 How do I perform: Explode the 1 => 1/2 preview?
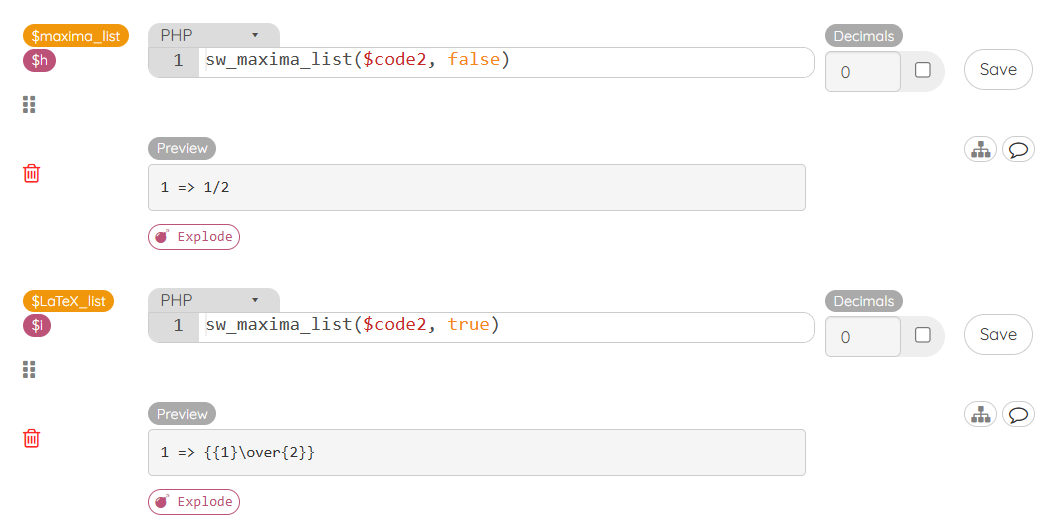click(194, 237)
